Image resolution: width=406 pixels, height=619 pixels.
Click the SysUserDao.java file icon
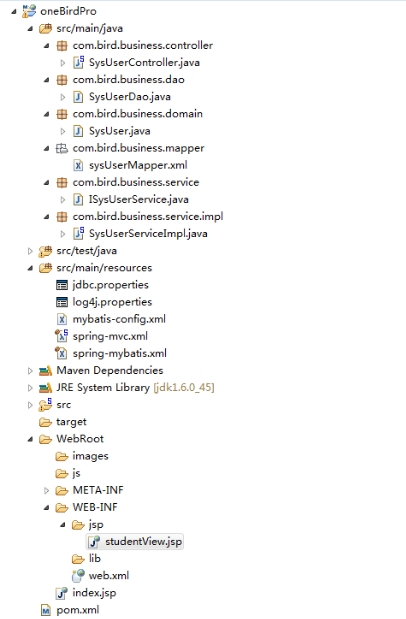[x=78, y=97]
